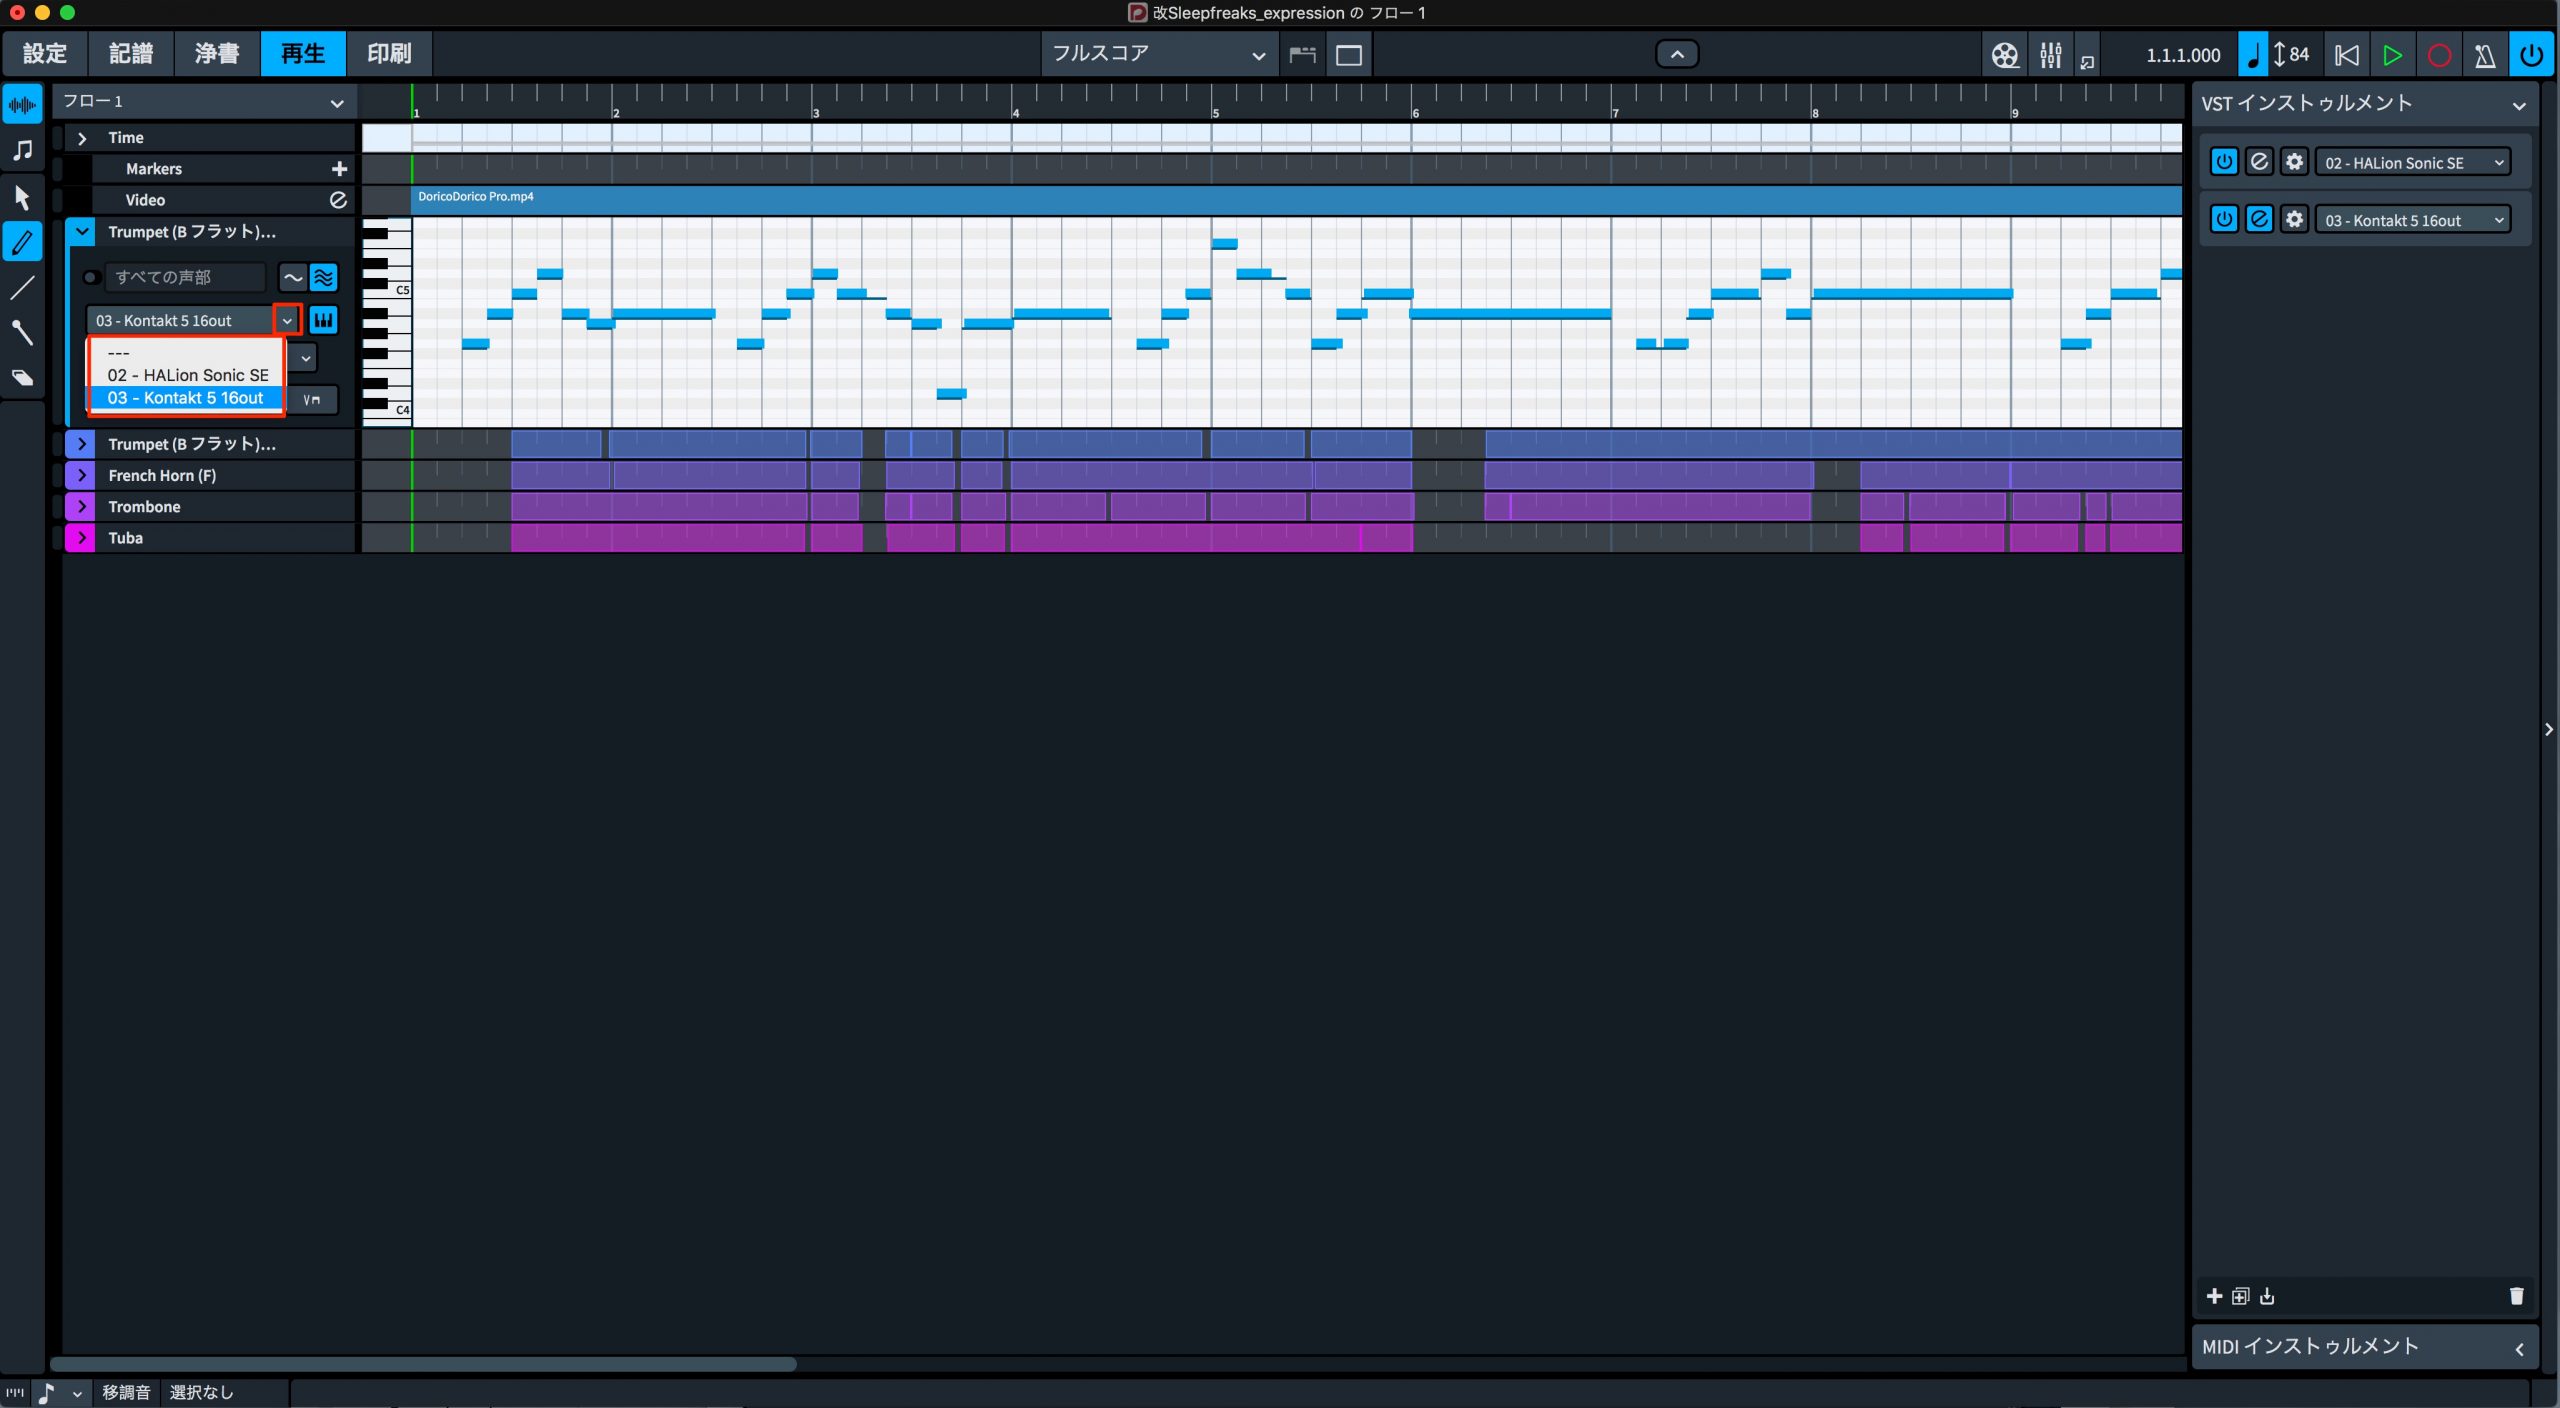The height and width of the screenshot is (1408, 2560).
Task: Select the drumstick percussion tool
Action: (x=22, y=332)
